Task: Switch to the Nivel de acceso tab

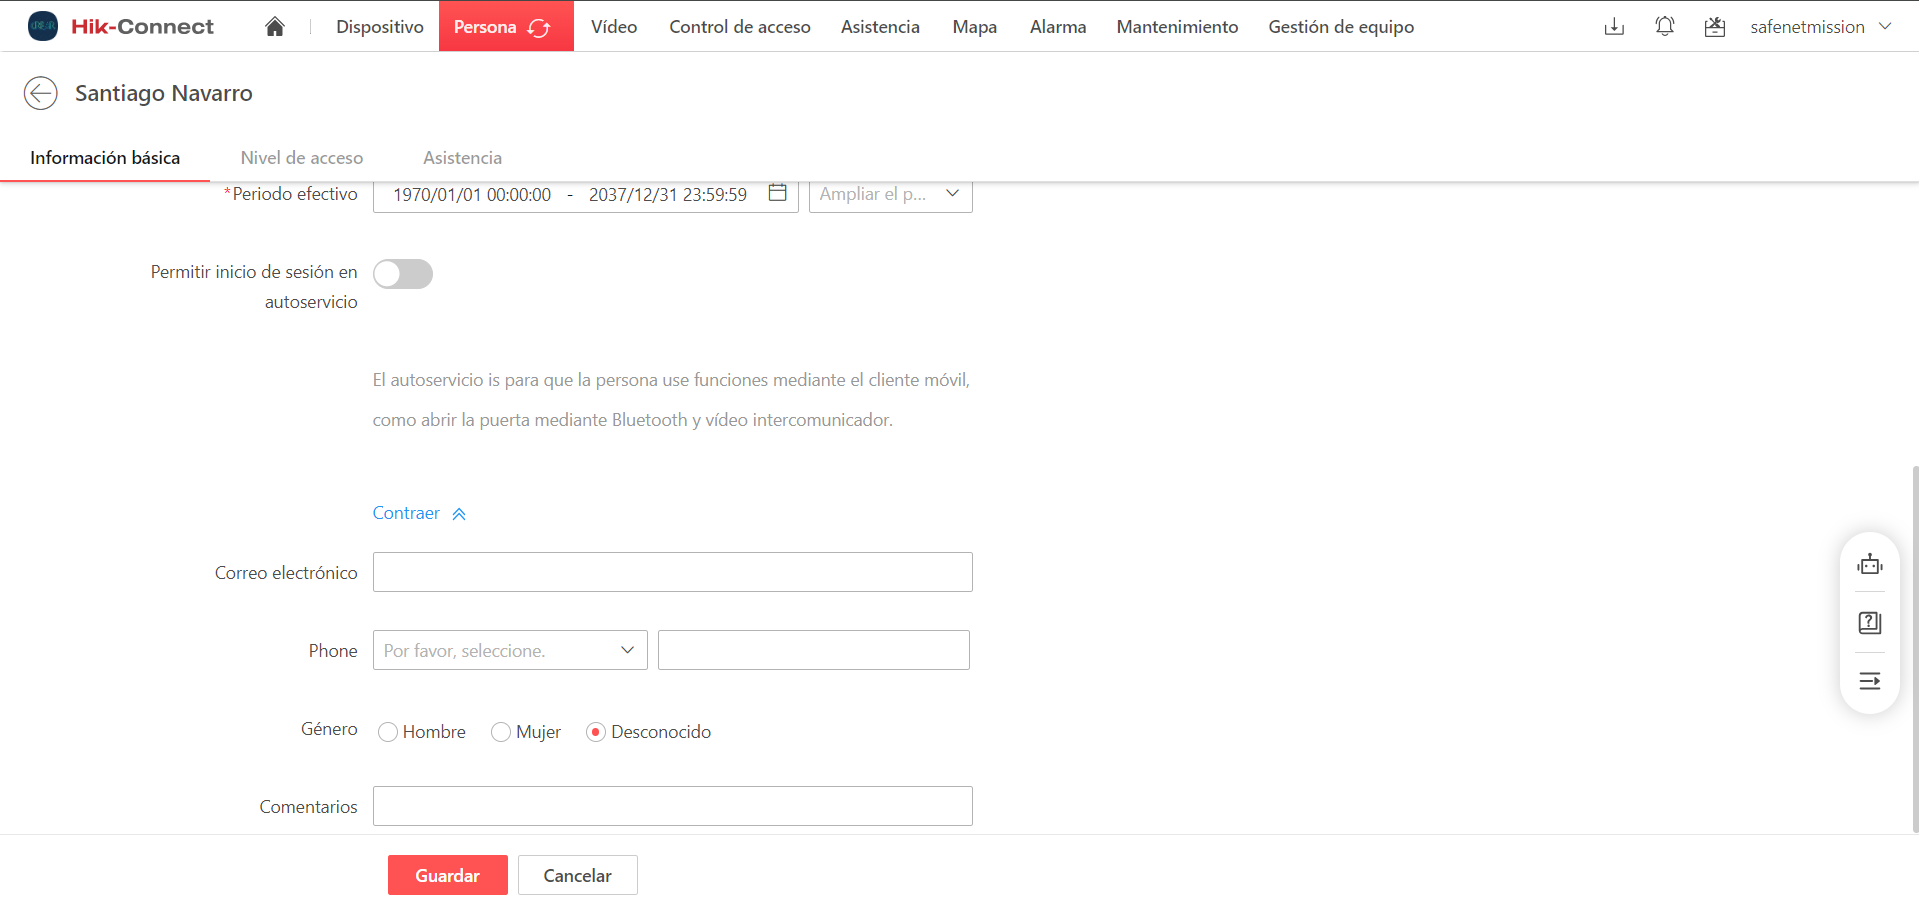Action: point(301,158)
